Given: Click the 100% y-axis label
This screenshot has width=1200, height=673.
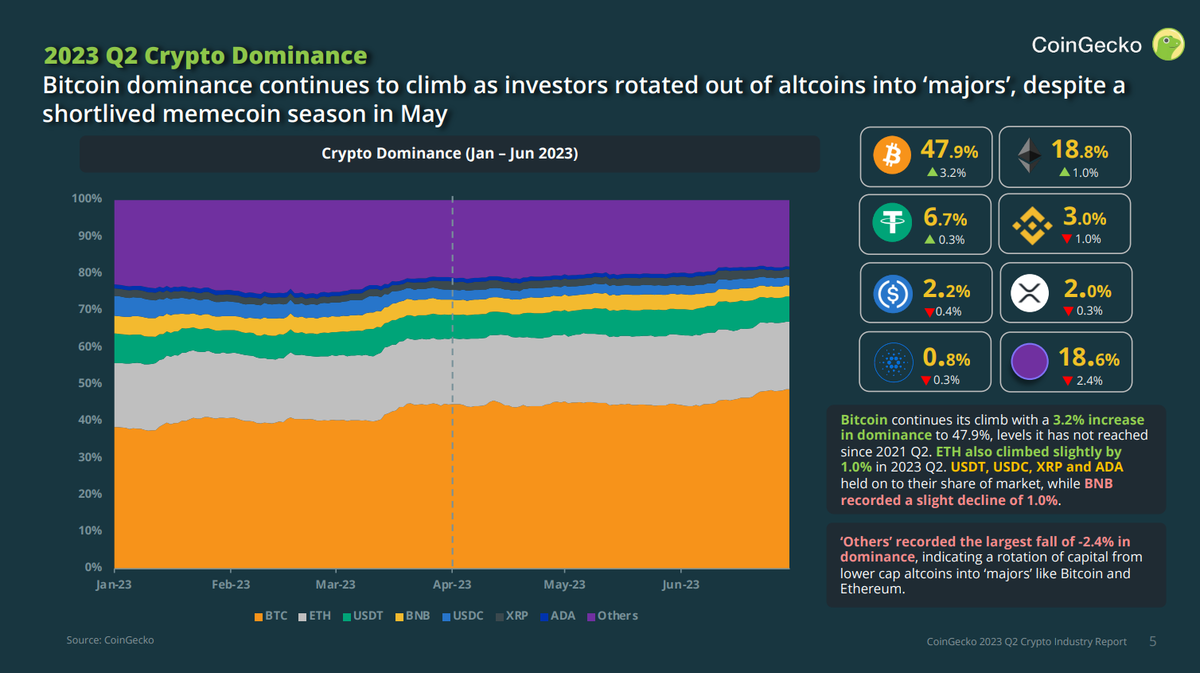Looking at the screenshot, I should pyautogui.click(x=87, y=199).
